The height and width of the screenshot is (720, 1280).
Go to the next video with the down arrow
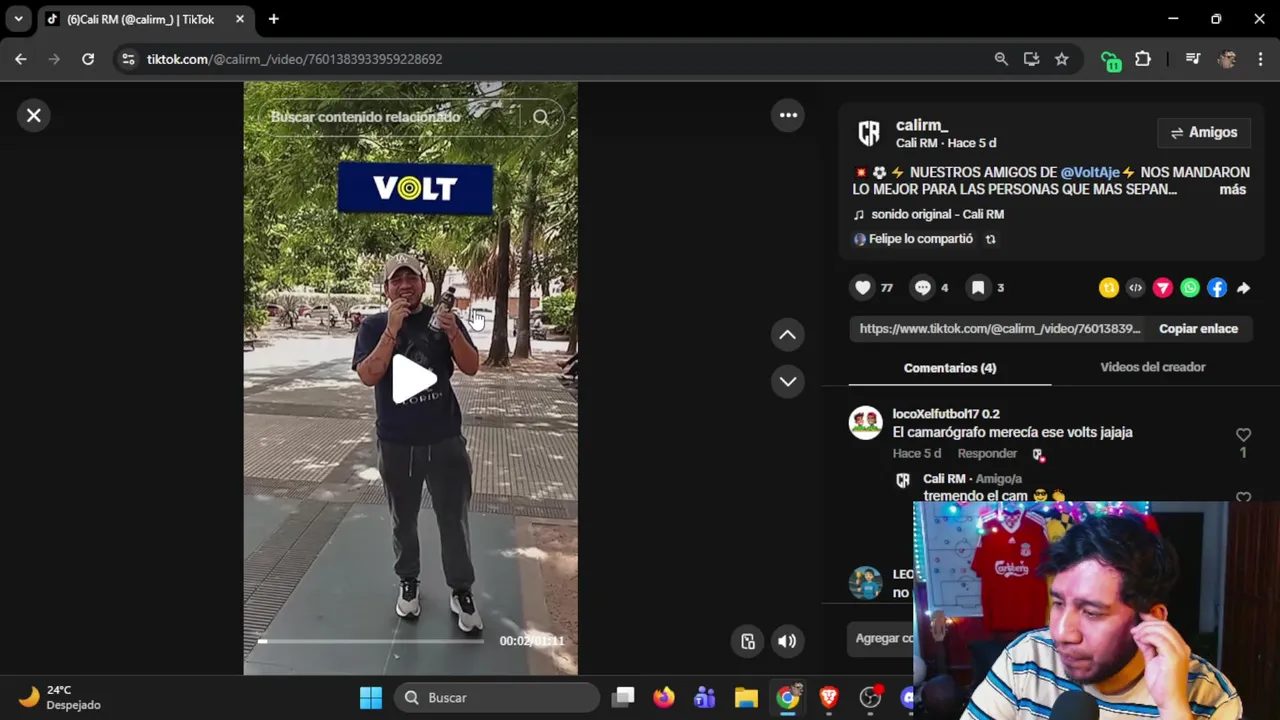click(x=788, y=381)
